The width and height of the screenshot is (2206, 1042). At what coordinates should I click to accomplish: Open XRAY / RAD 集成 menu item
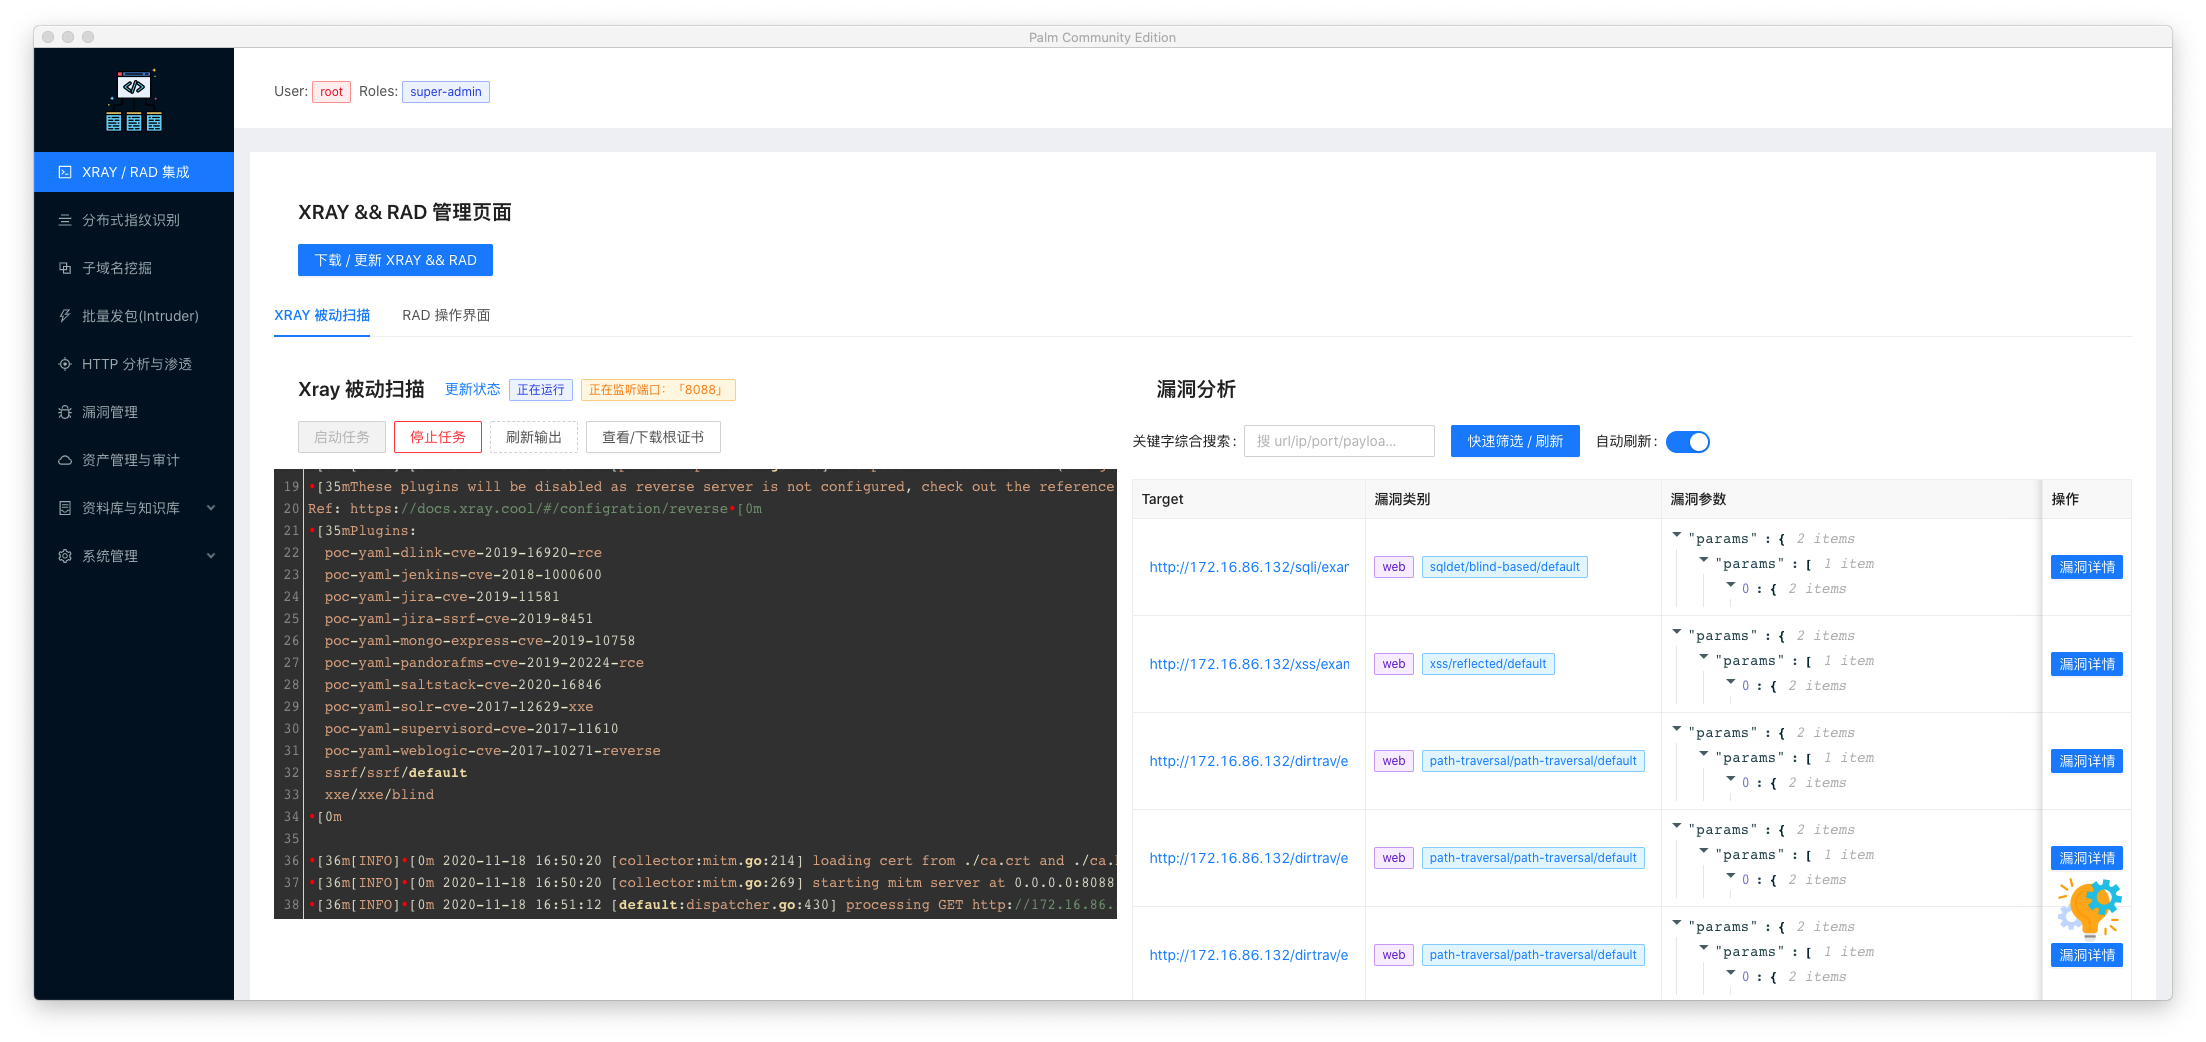[134, 172]
